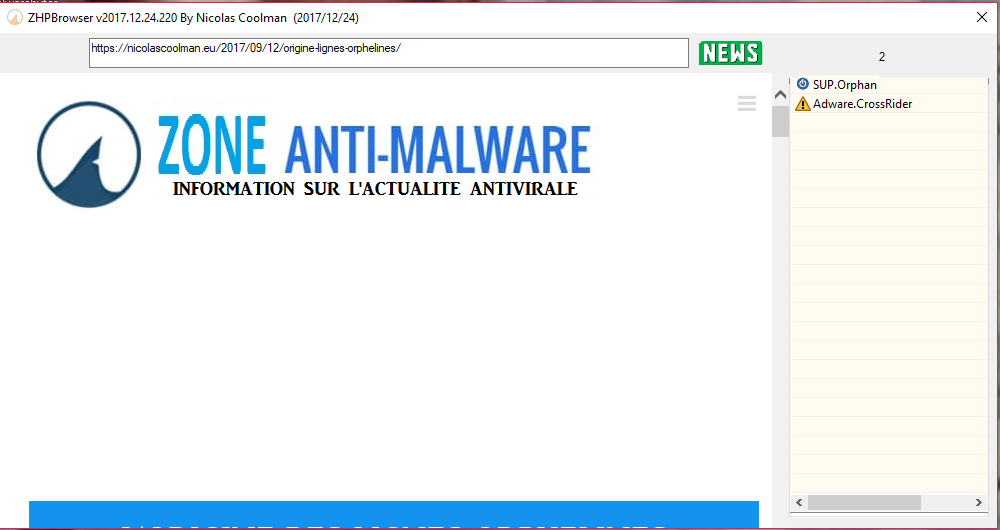Click the webpage scroll up arrow
Image resolution: width=1000 pixels, height=530 pixels.
(x=780, y=95)
